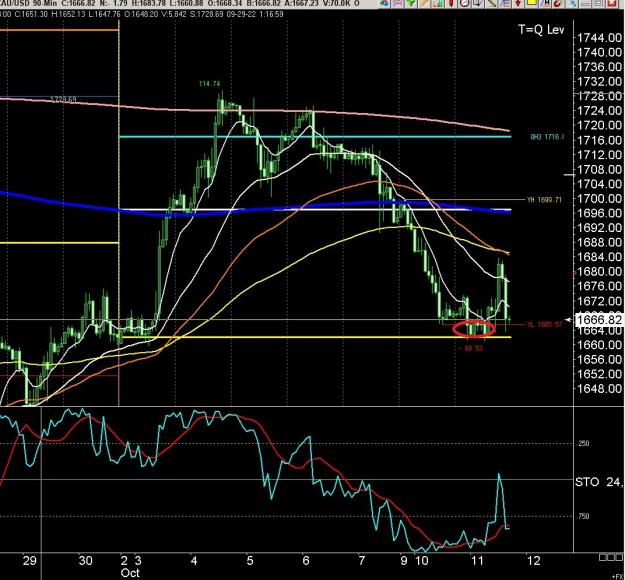Select the text annotation A tool
This screenshot has width=625, height=580.
click(545, 3)
